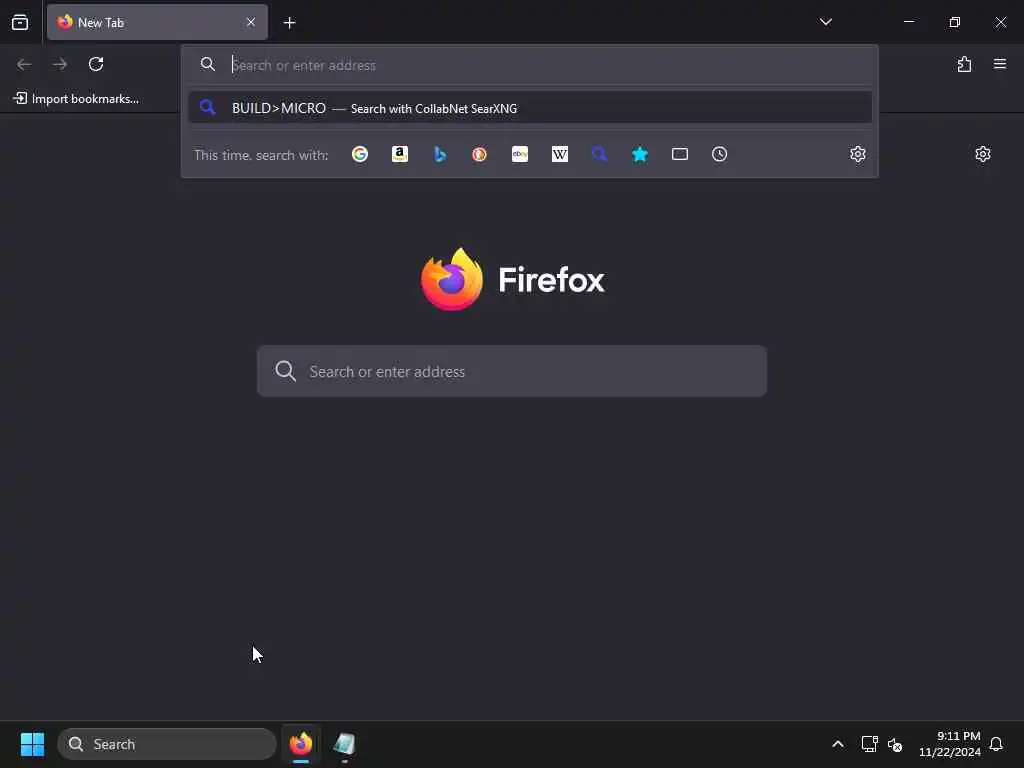This screenshot has height=768, width=1024.
Task: Click Import bookmarks... on bookmarks toolbar
Action: [76, 99]
